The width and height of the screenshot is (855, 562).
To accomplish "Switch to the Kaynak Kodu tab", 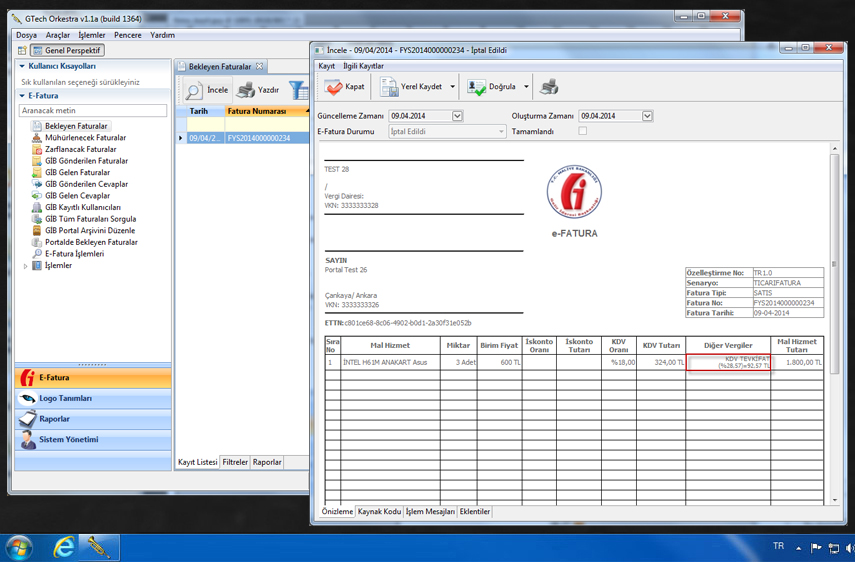I will [x=379, y=512].
